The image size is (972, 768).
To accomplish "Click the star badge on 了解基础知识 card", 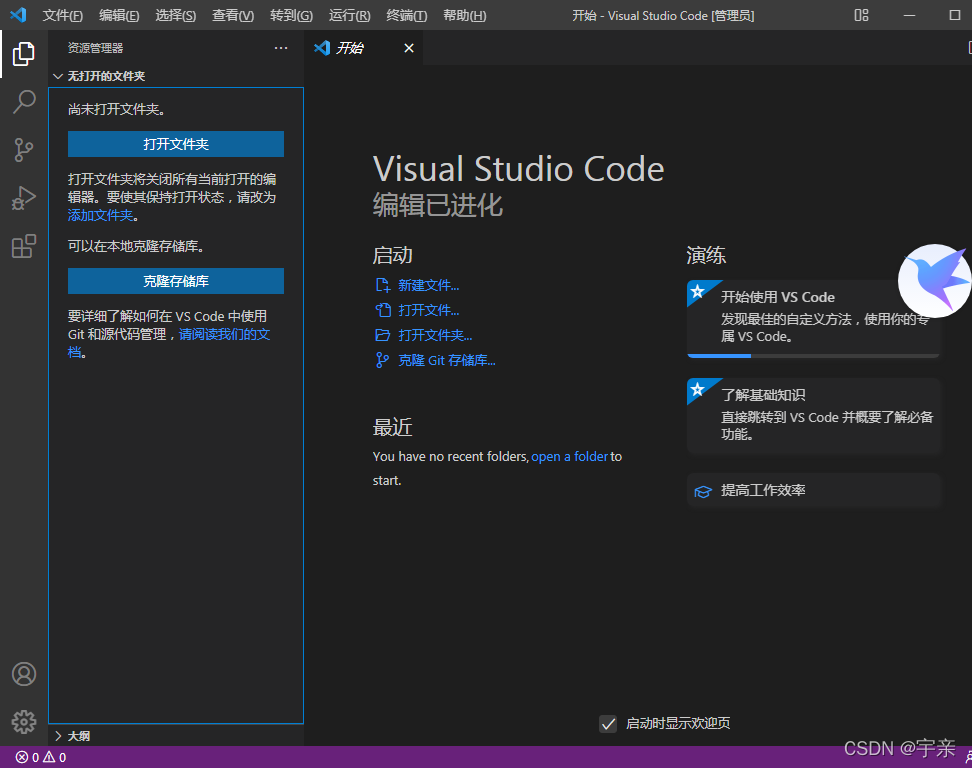I will pos(697,389).
